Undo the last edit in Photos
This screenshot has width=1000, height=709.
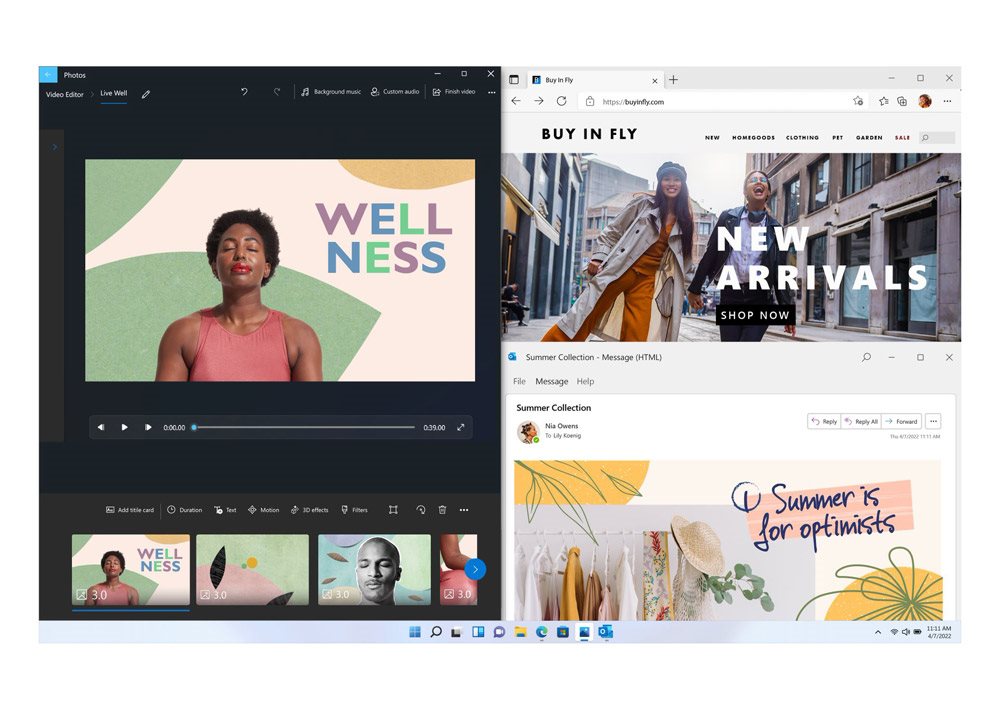pyautogui.click(x=243, y=91)
